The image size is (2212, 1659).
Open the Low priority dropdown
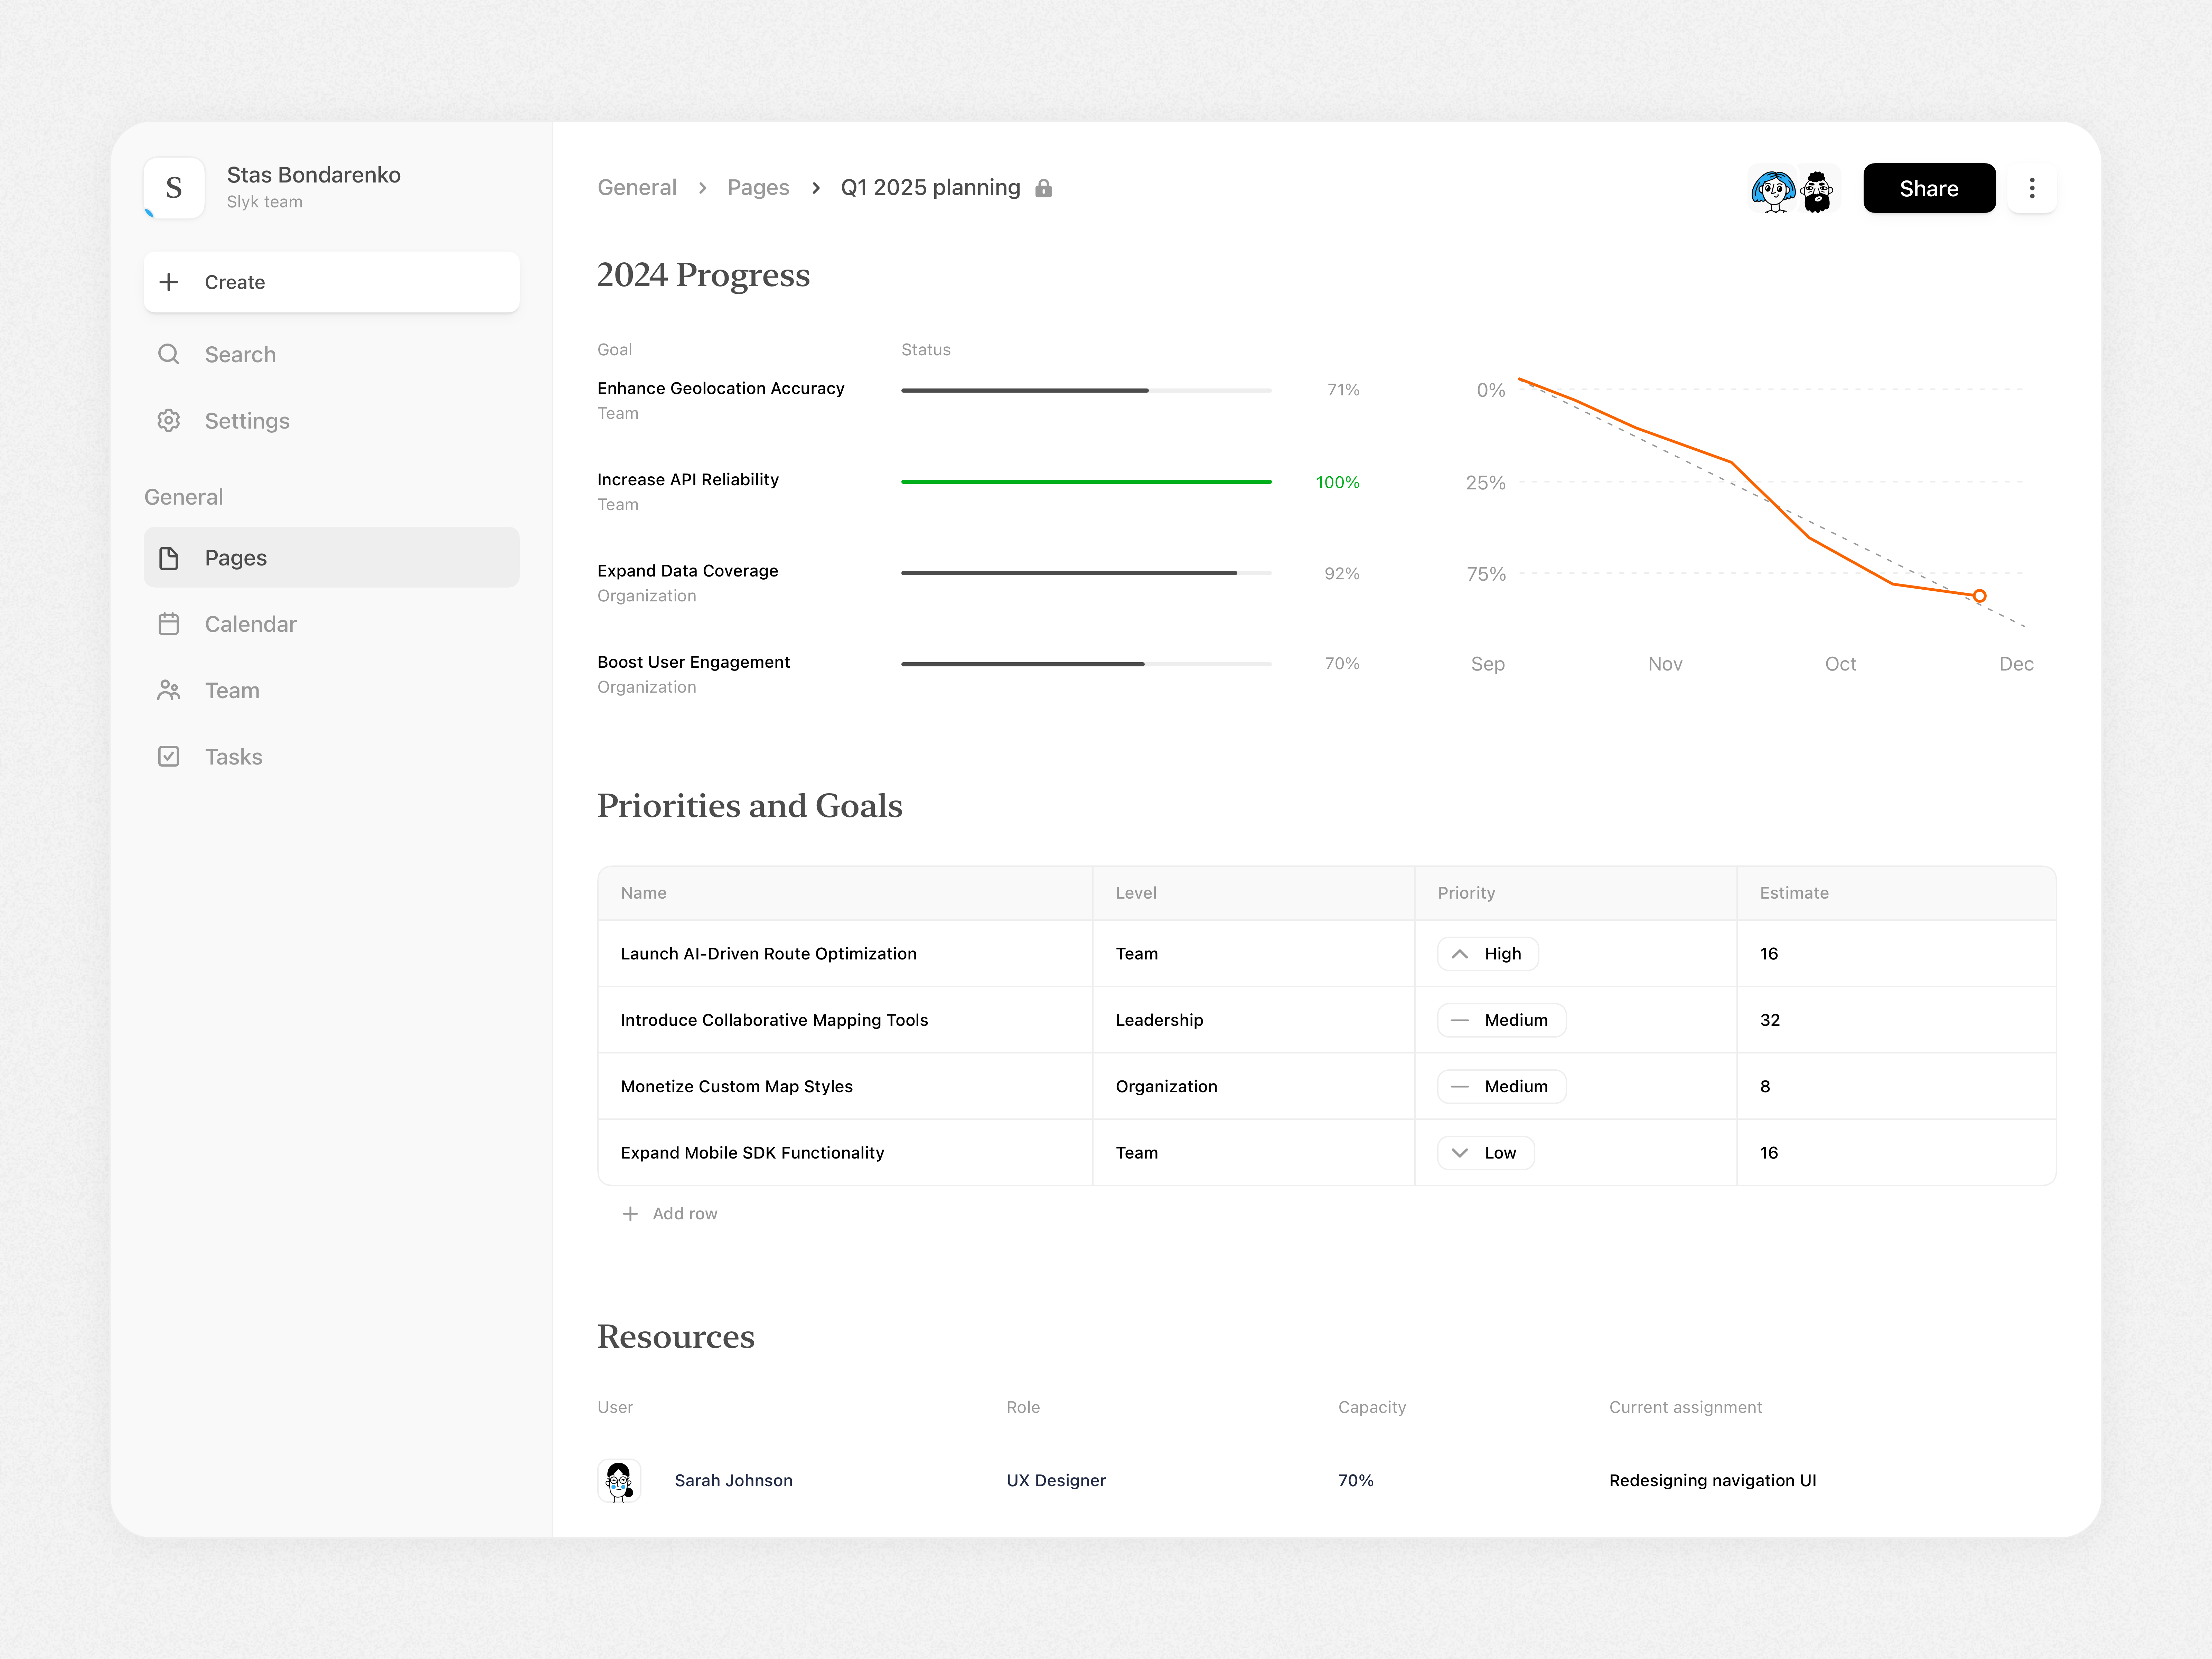click(x=1485, y=1153)
